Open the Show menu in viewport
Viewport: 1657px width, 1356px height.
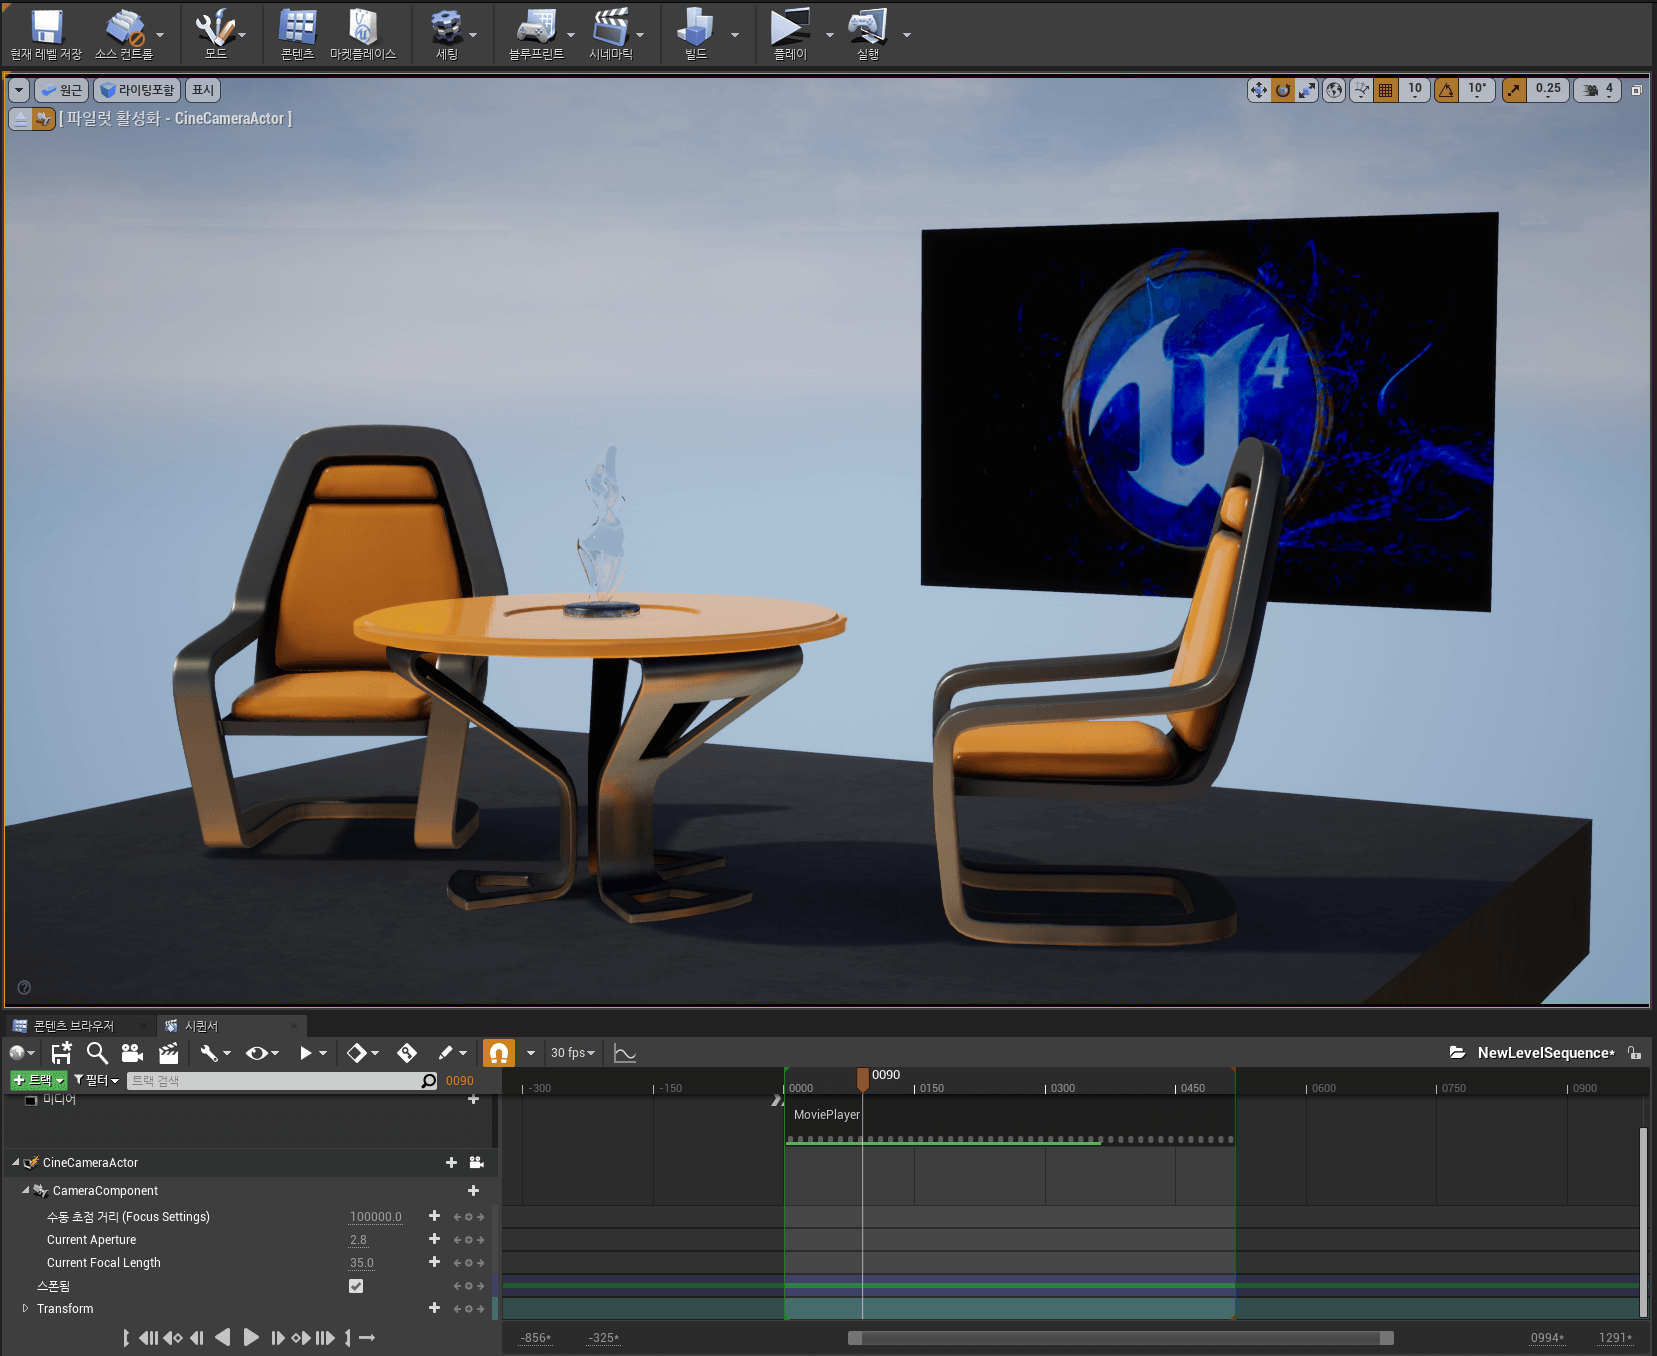203,90
